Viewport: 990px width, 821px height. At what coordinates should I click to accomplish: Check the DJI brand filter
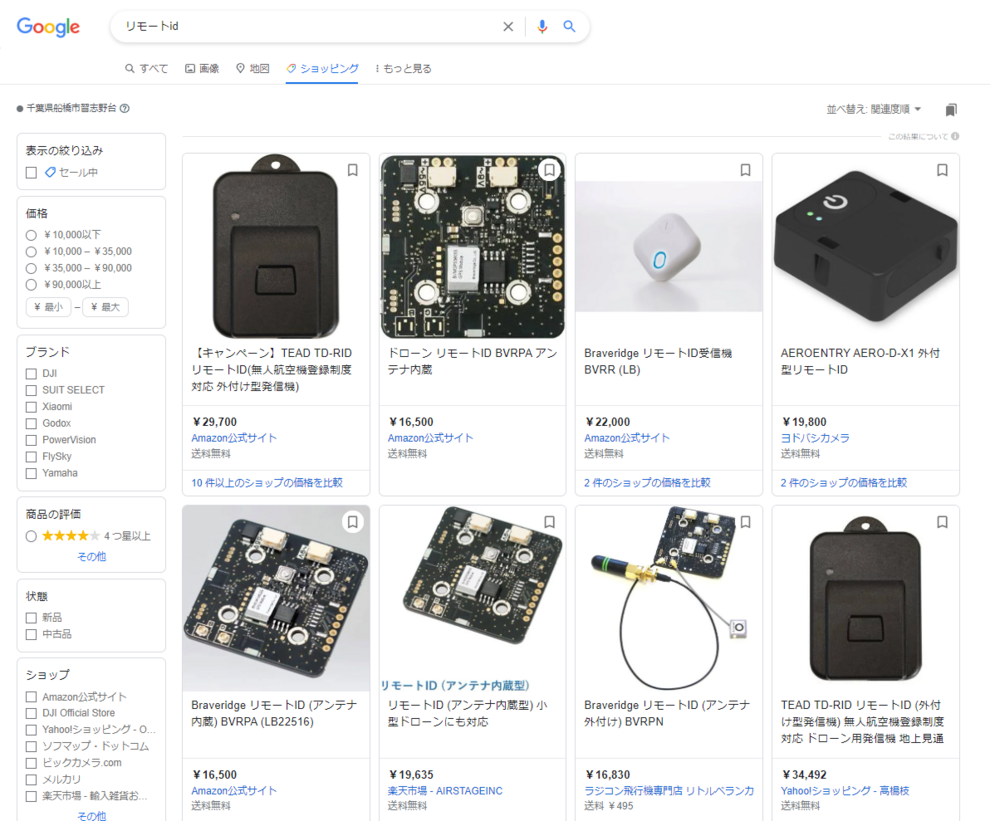coord(31,373)
